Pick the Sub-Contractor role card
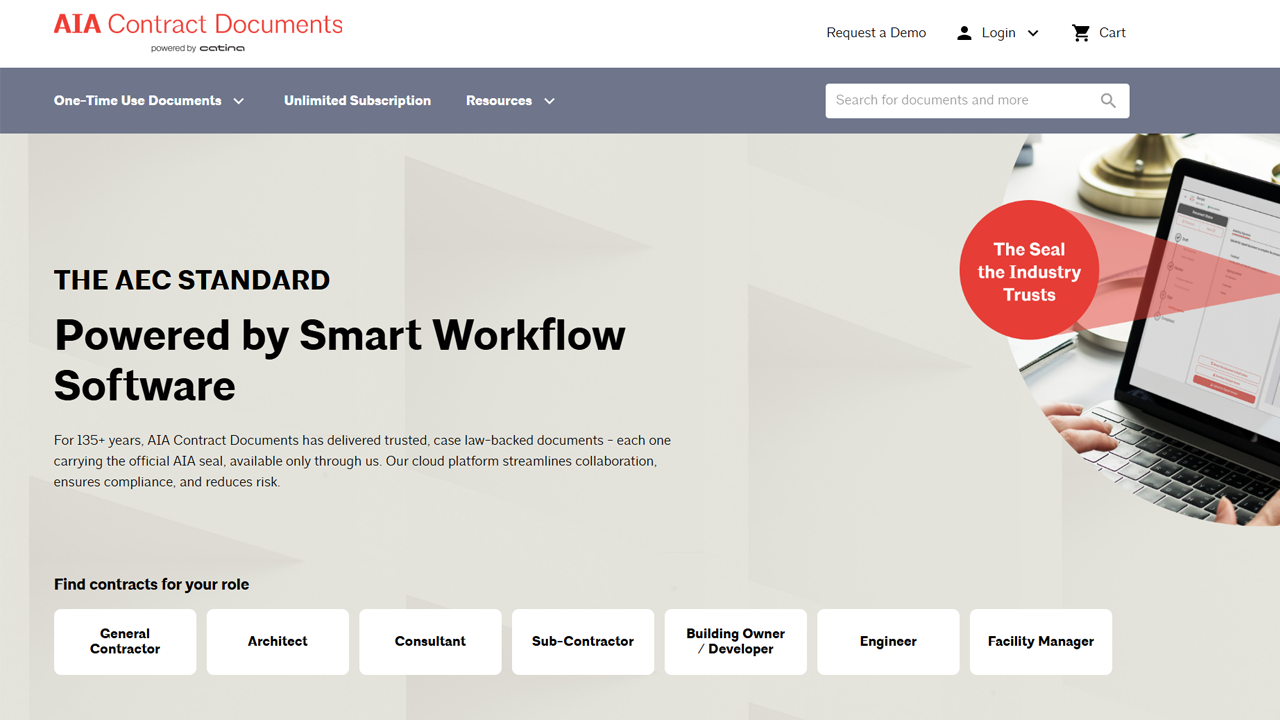 583,641
